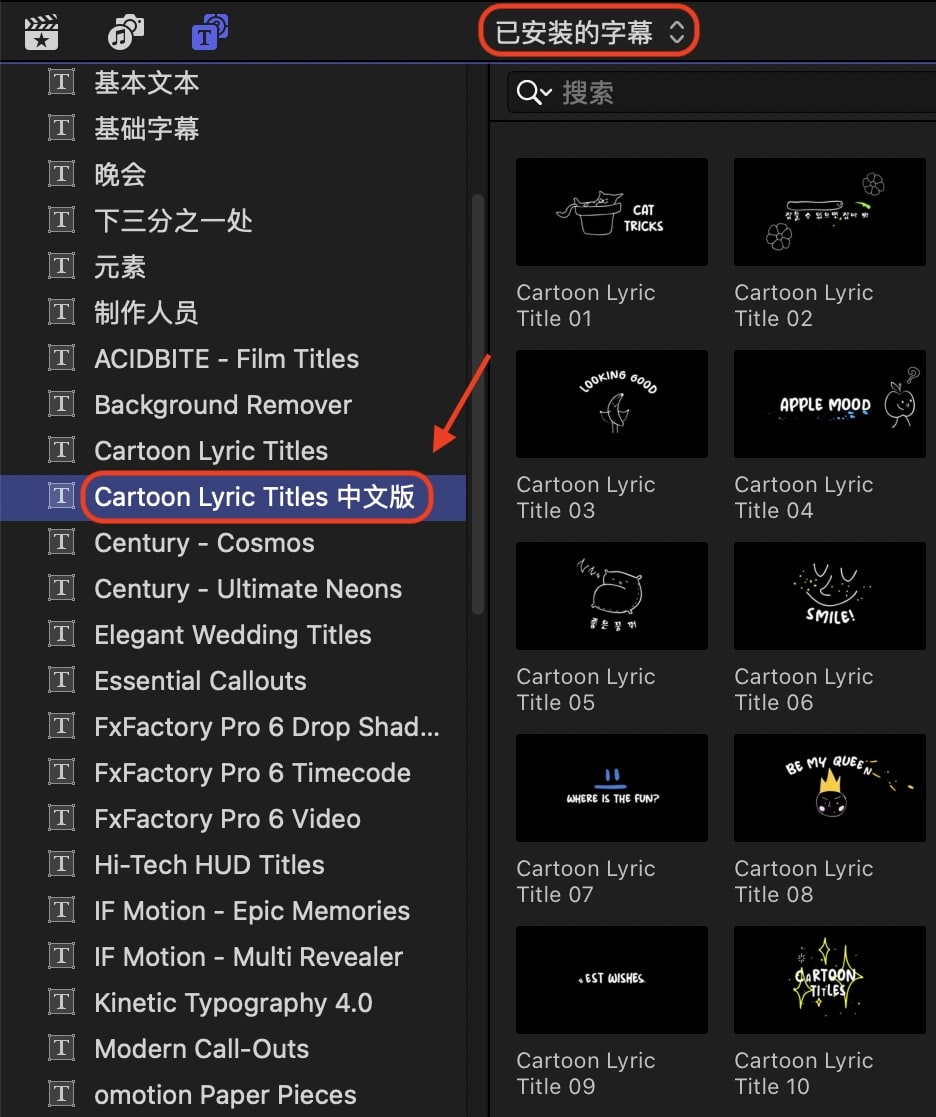Click the search magnifier icon
936x1117 pixels.
click(529, 93)
